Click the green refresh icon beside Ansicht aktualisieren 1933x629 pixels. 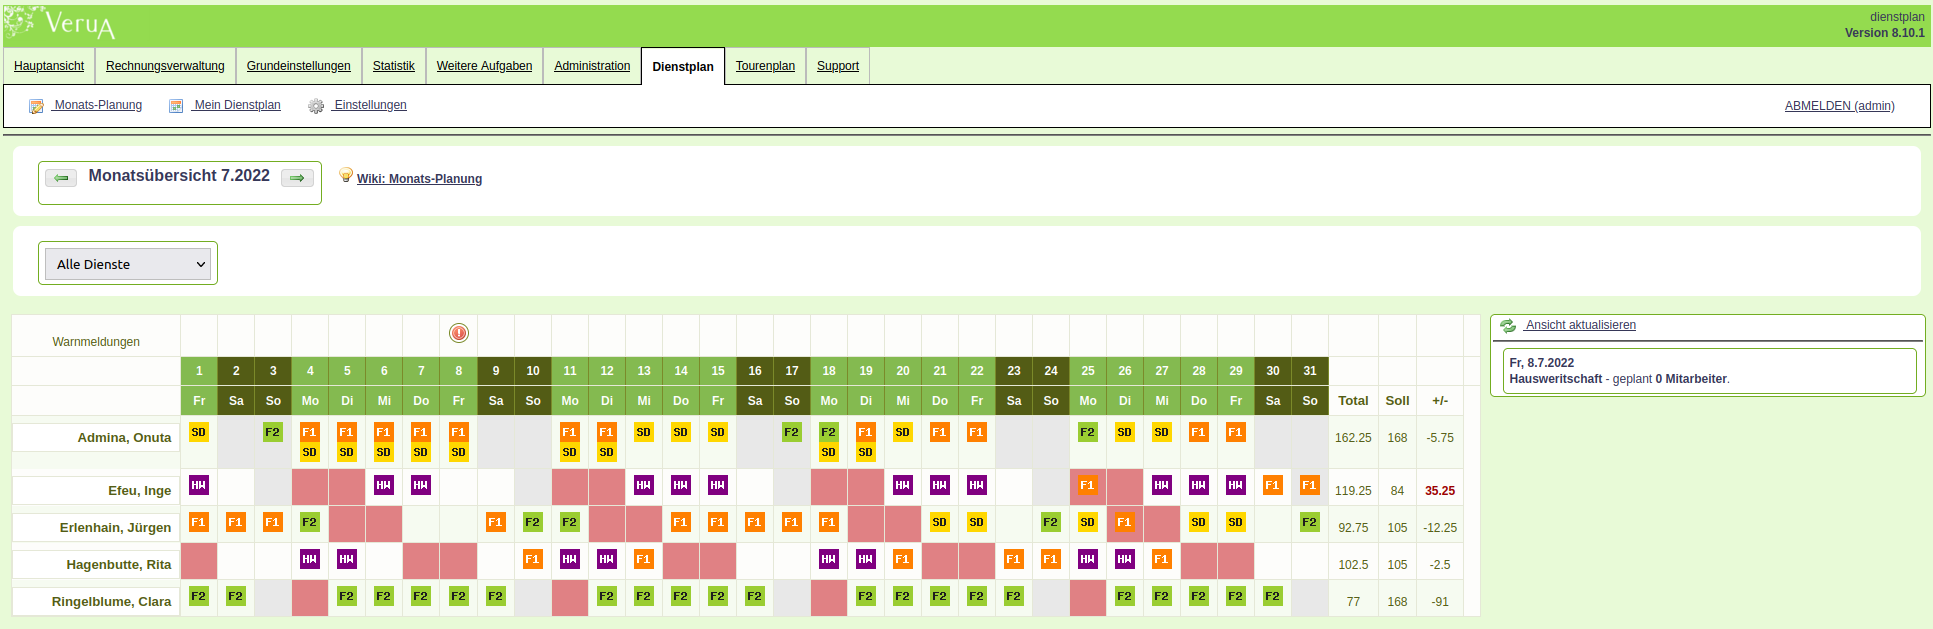point(1508,326)
